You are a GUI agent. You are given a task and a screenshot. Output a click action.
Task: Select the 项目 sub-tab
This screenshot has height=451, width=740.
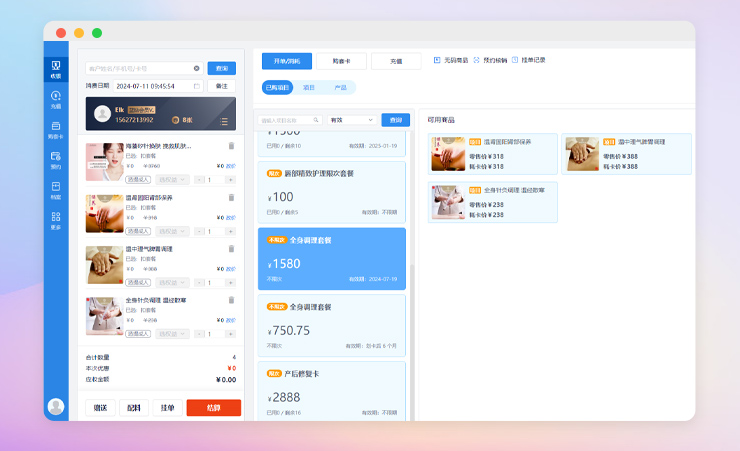coord(309,88)
